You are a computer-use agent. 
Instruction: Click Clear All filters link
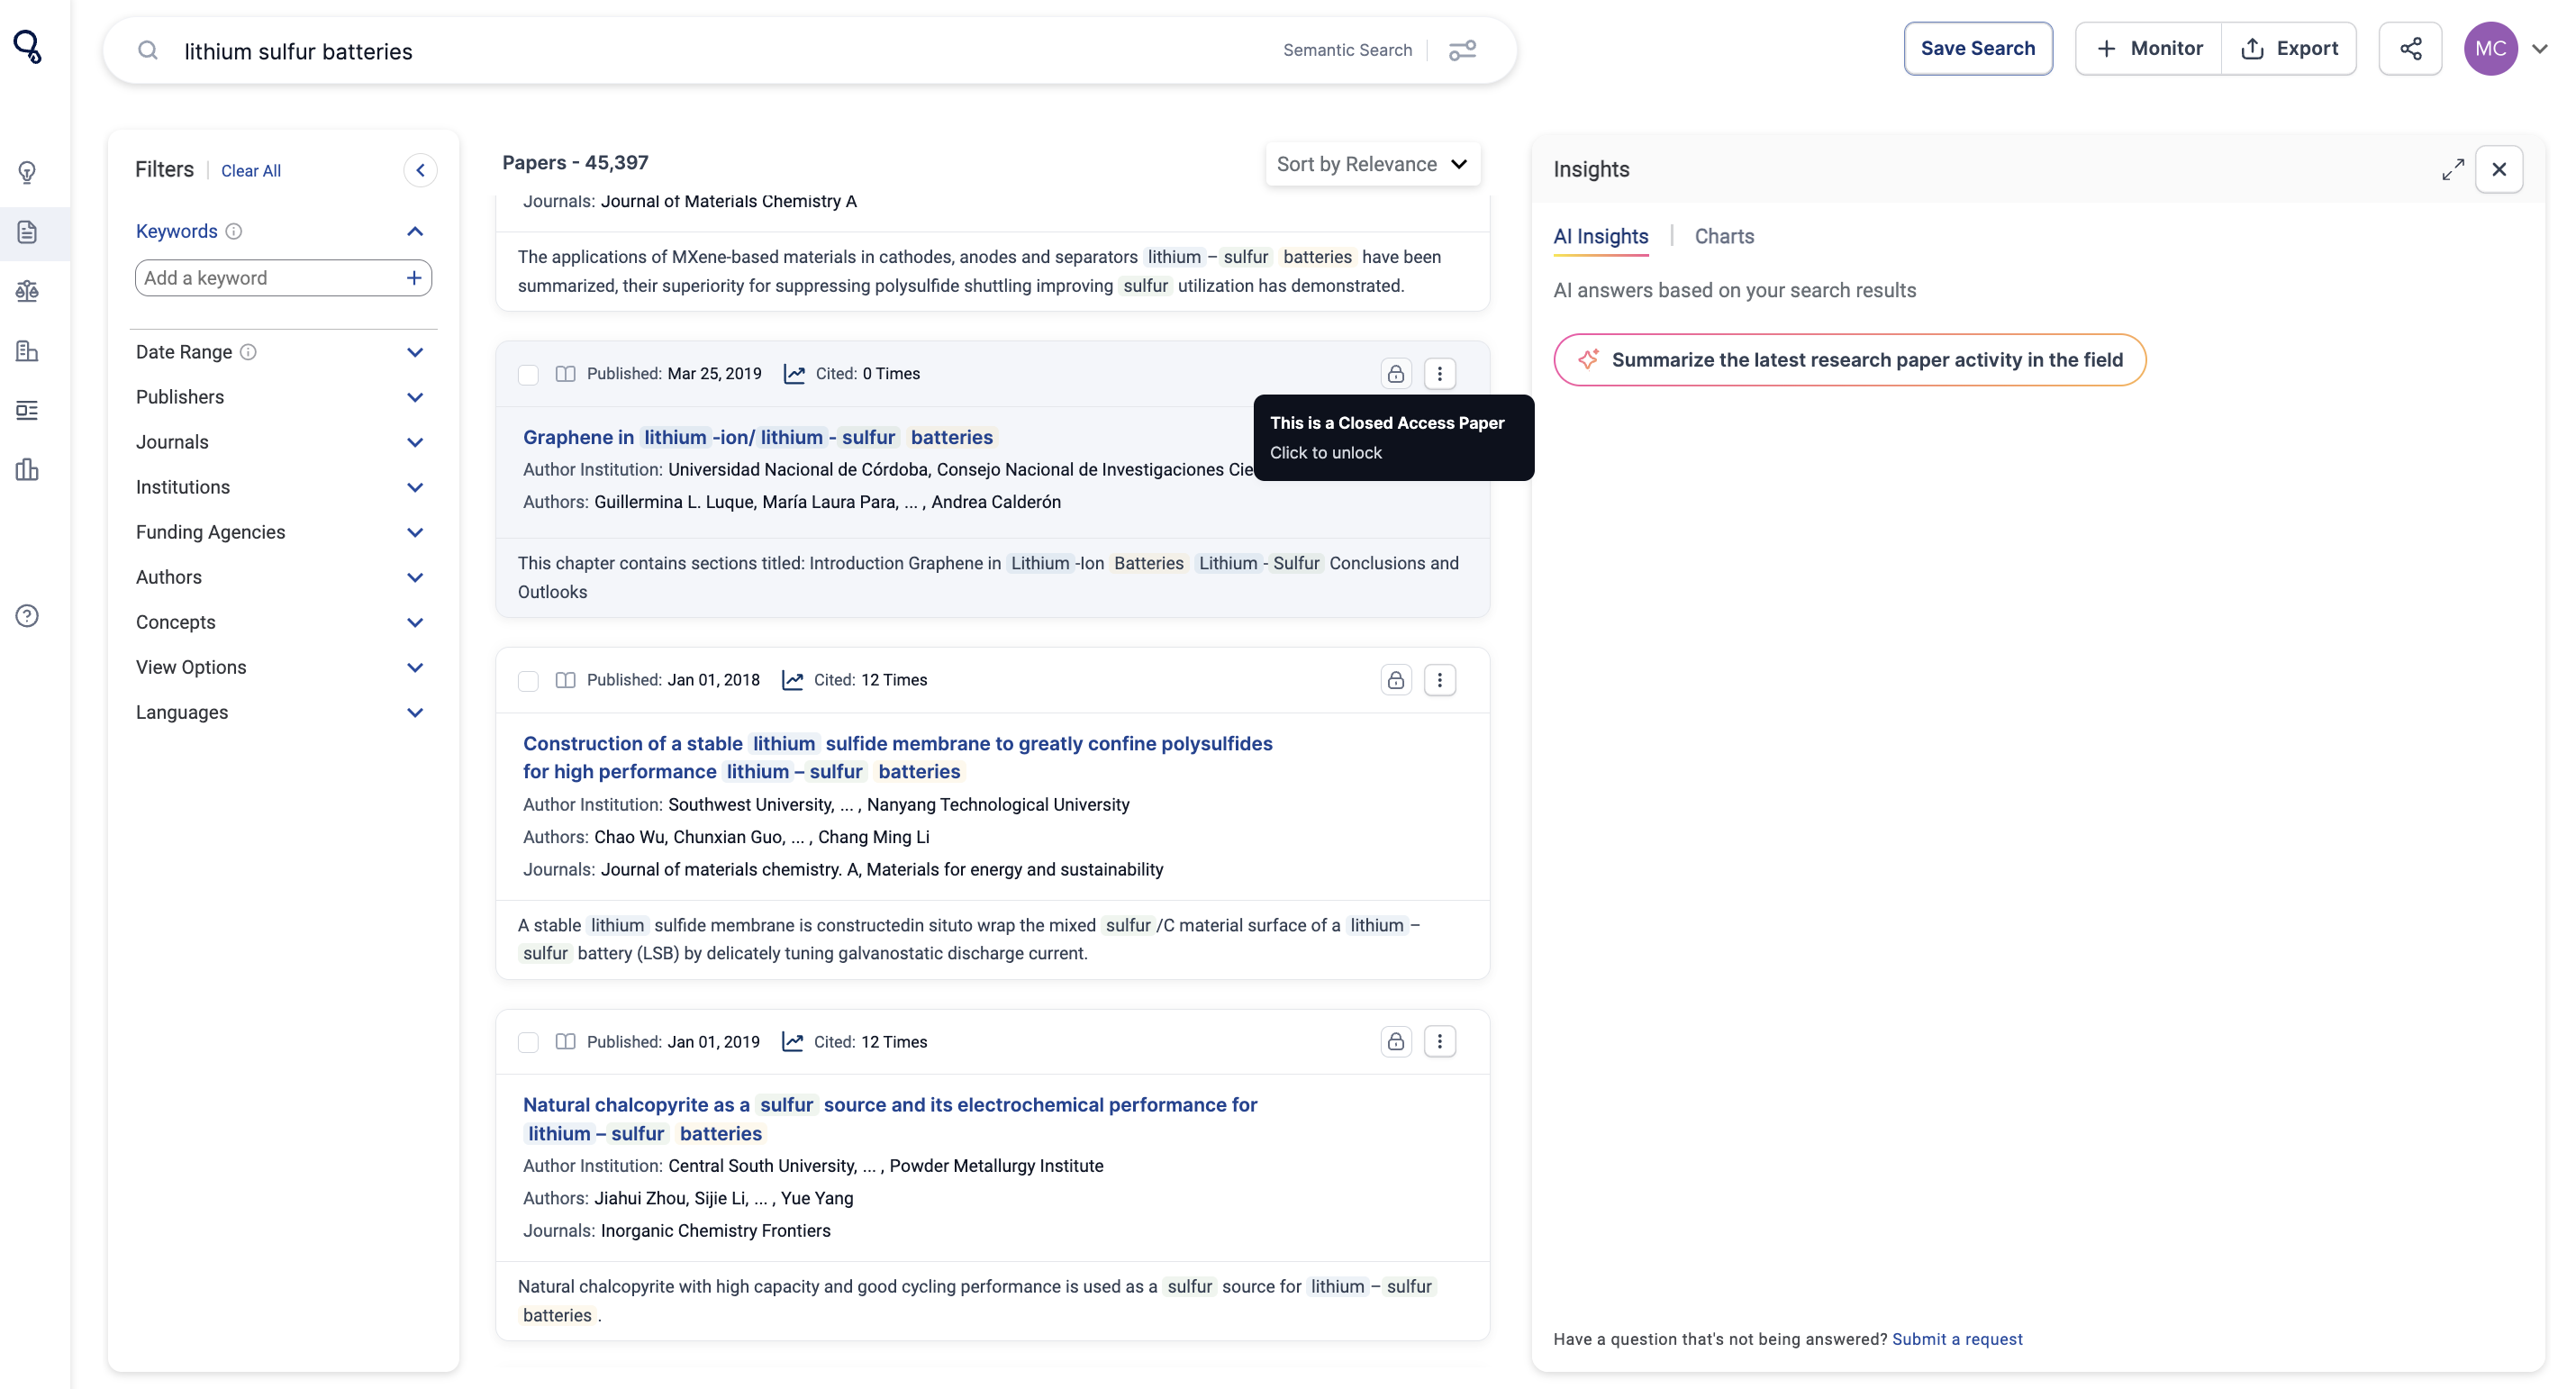[251, 171]
